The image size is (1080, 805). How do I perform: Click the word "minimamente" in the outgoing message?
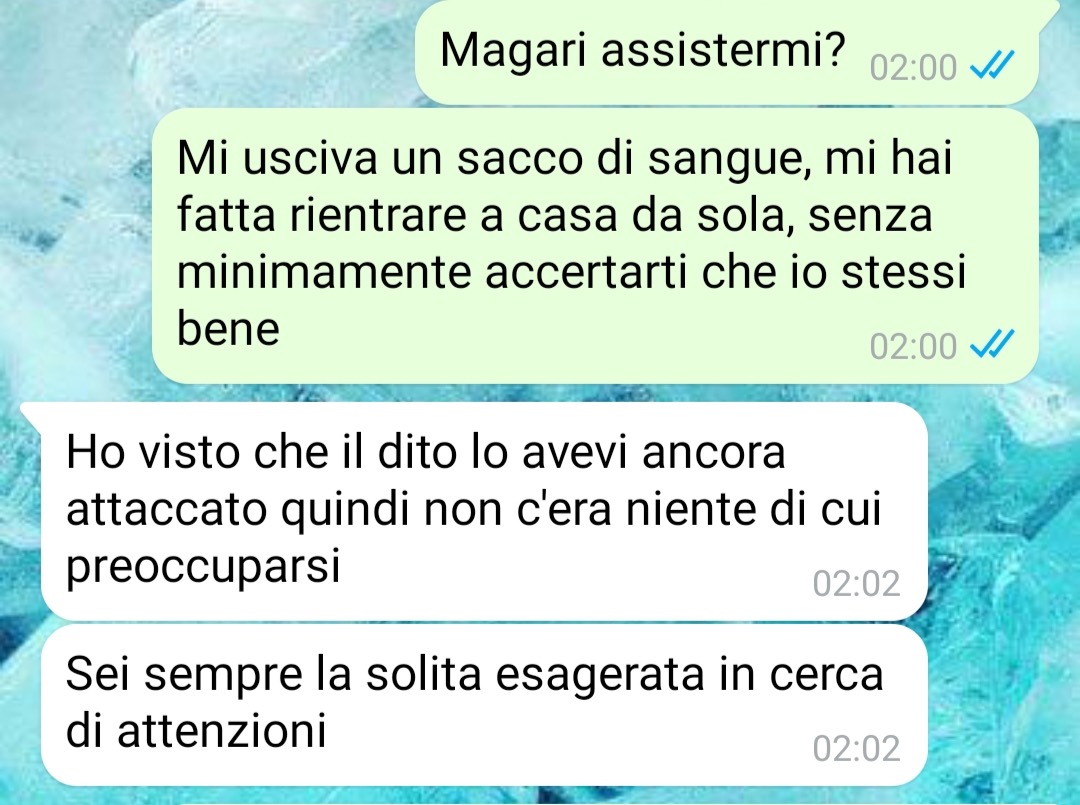coord(324,271)
